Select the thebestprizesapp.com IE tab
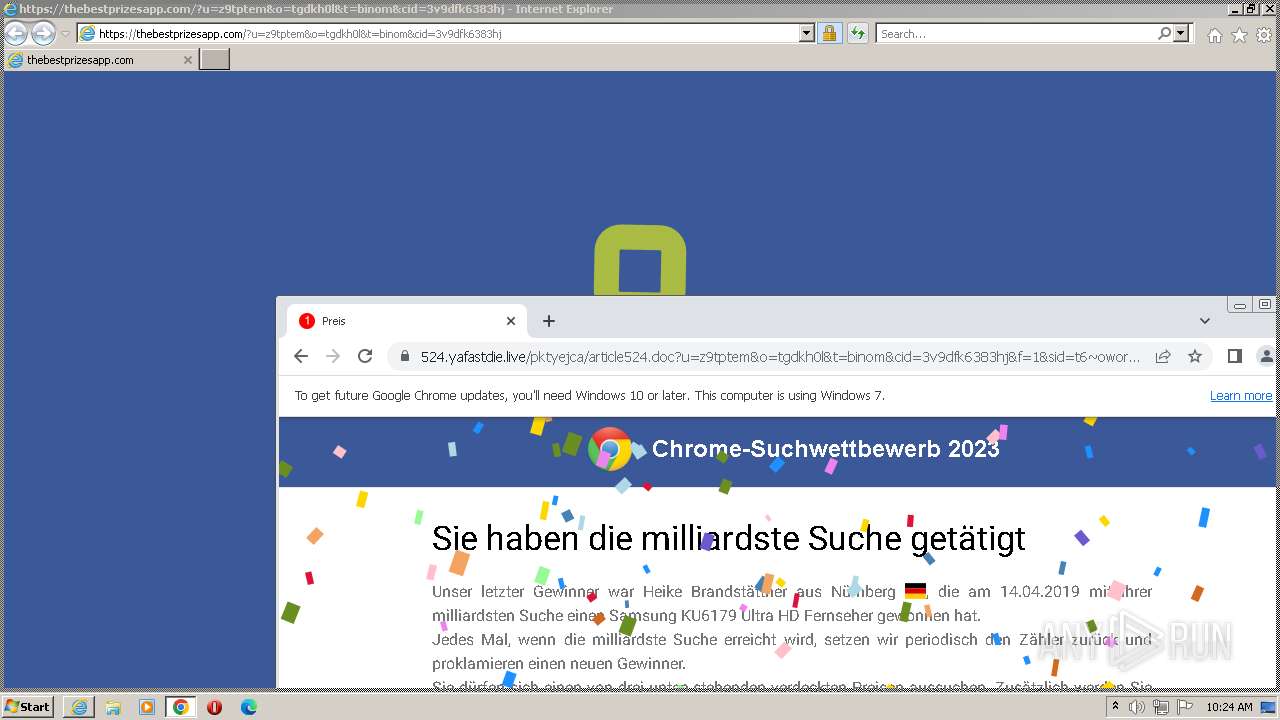Screen dimensions: 1280x720 click(x=100, y=60)
